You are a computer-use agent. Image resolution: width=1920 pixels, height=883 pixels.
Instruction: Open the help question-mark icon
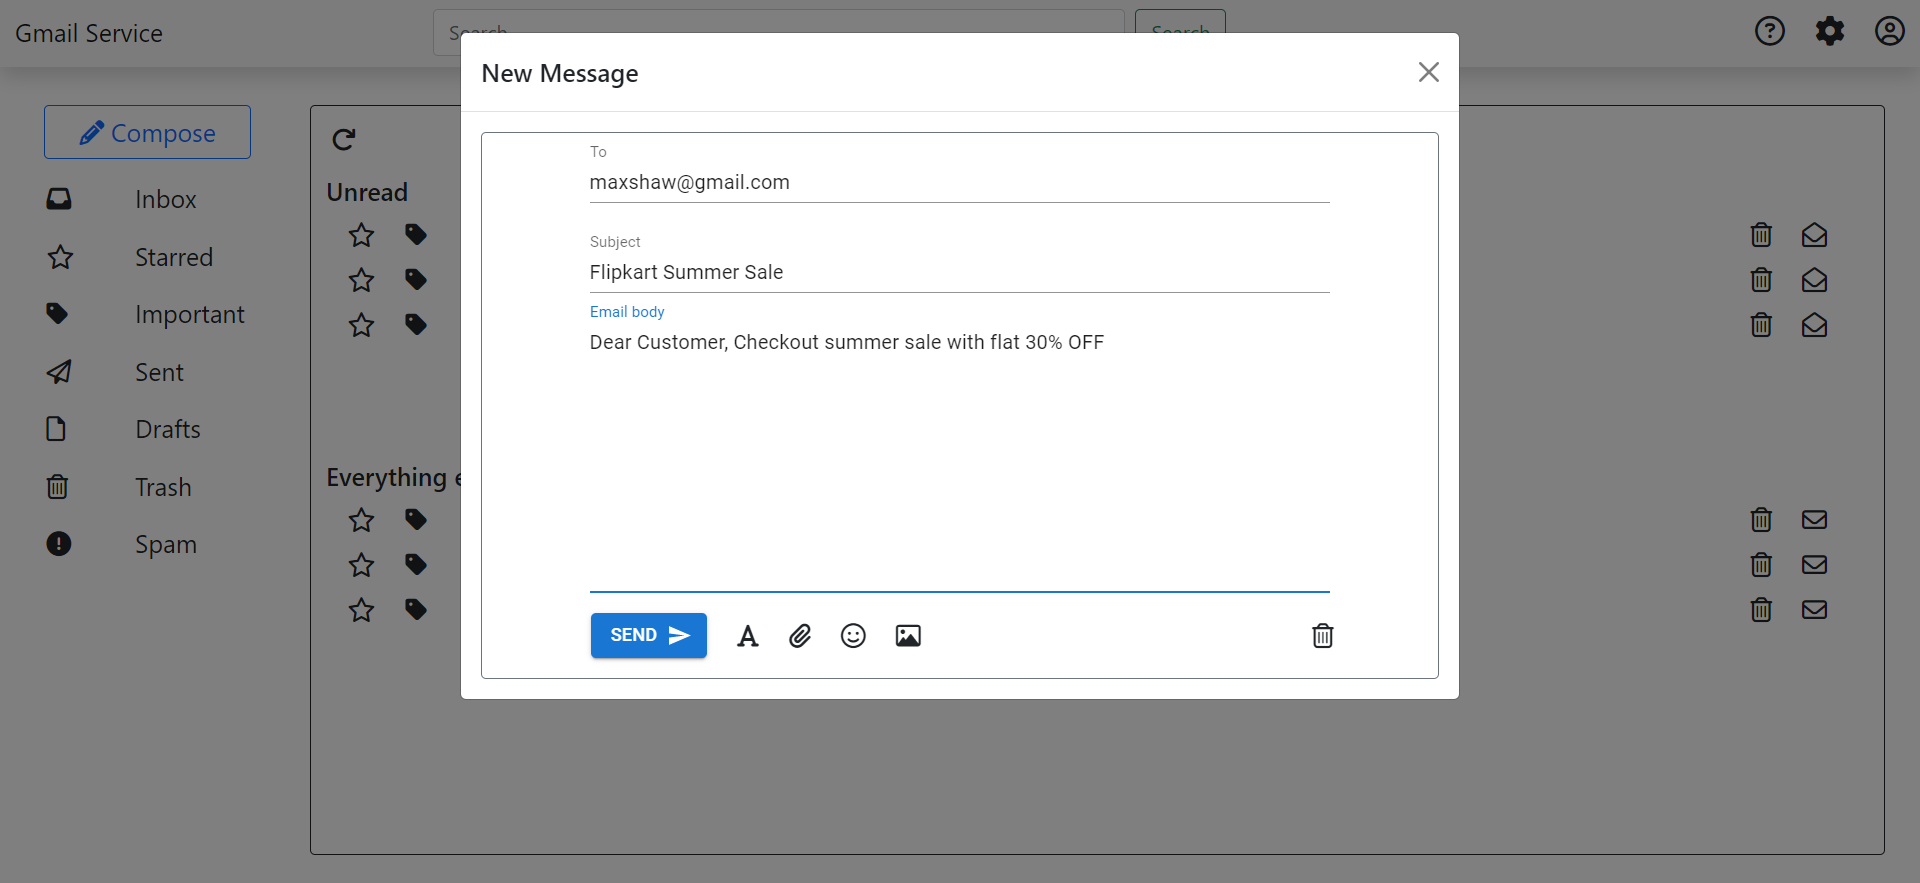[1770, 31]
